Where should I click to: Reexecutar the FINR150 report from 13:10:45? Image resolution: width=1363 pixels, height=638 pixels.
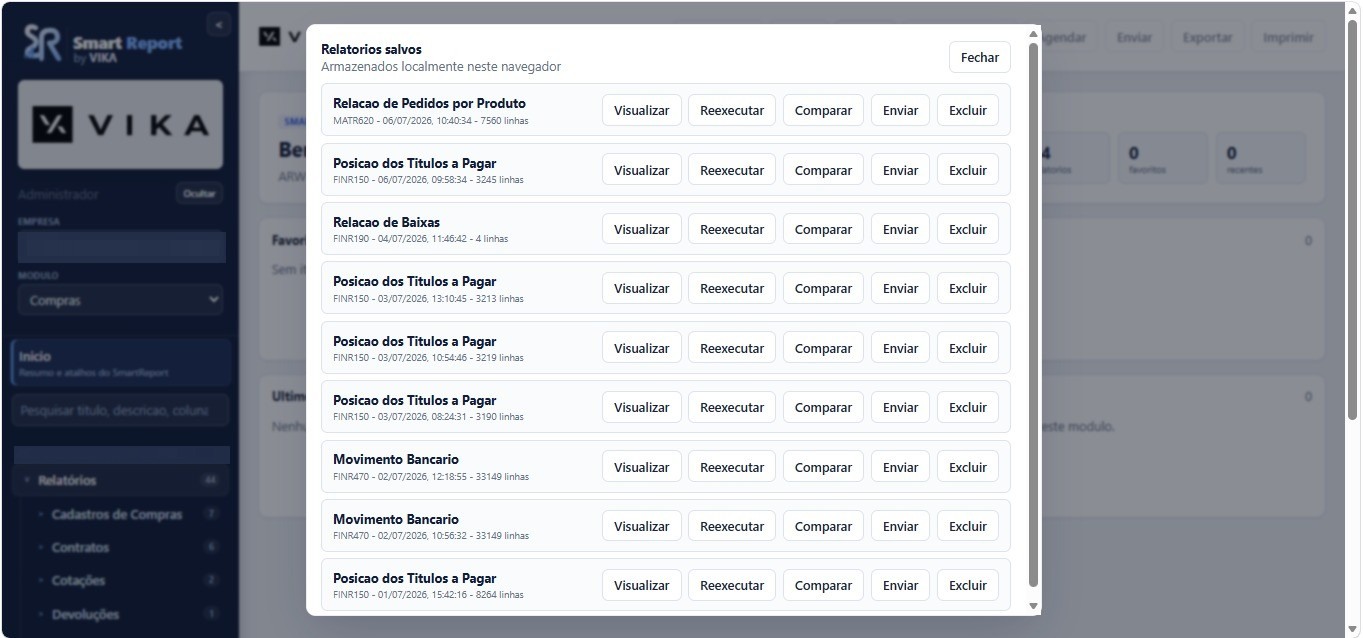732,288
